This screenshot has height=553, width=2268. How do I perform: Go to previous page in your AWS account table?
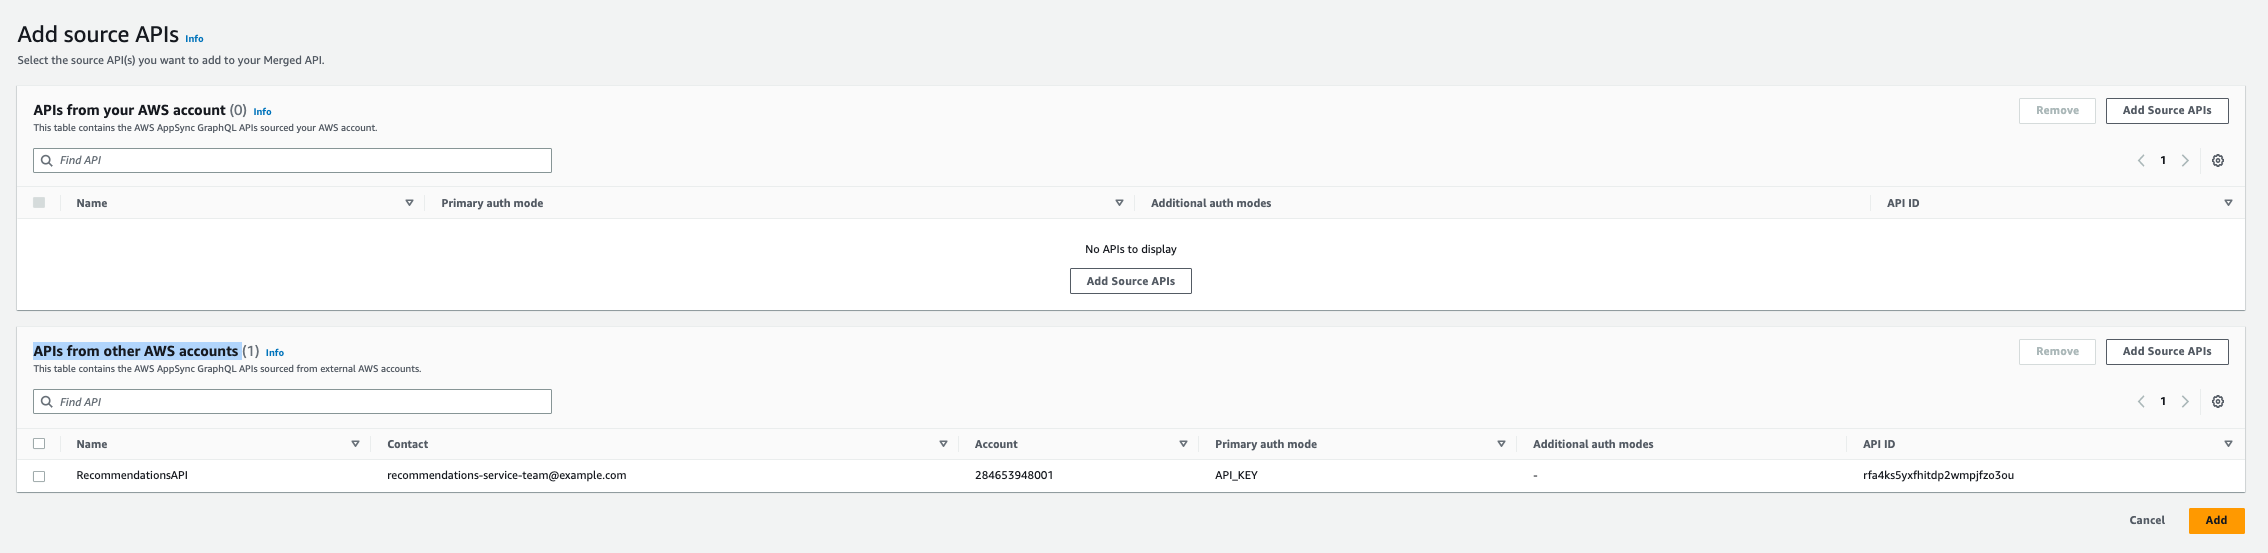[2141, 161]
